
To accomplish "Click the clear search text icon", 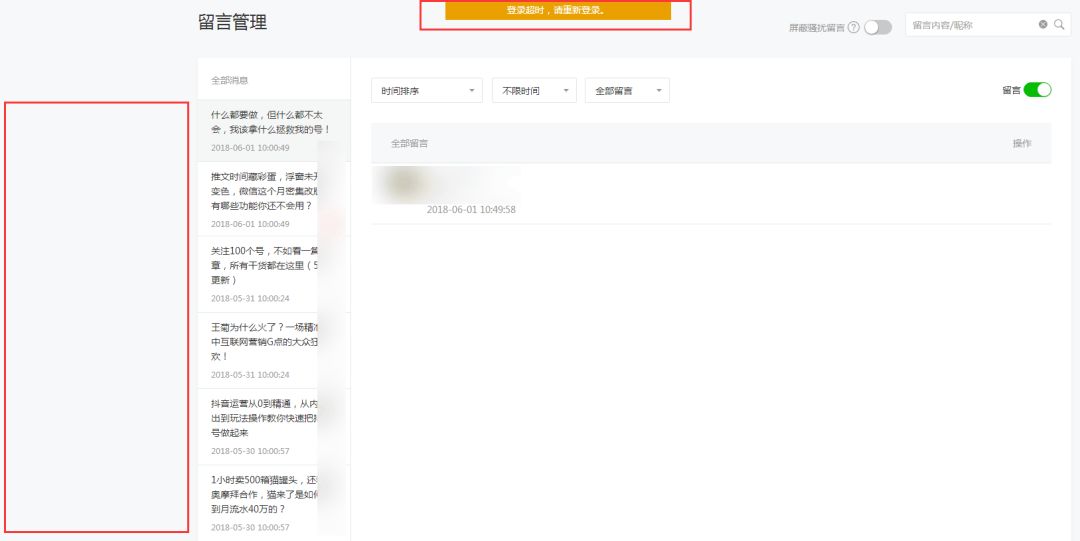I will pyautogui.click(x=1043, y=25).
